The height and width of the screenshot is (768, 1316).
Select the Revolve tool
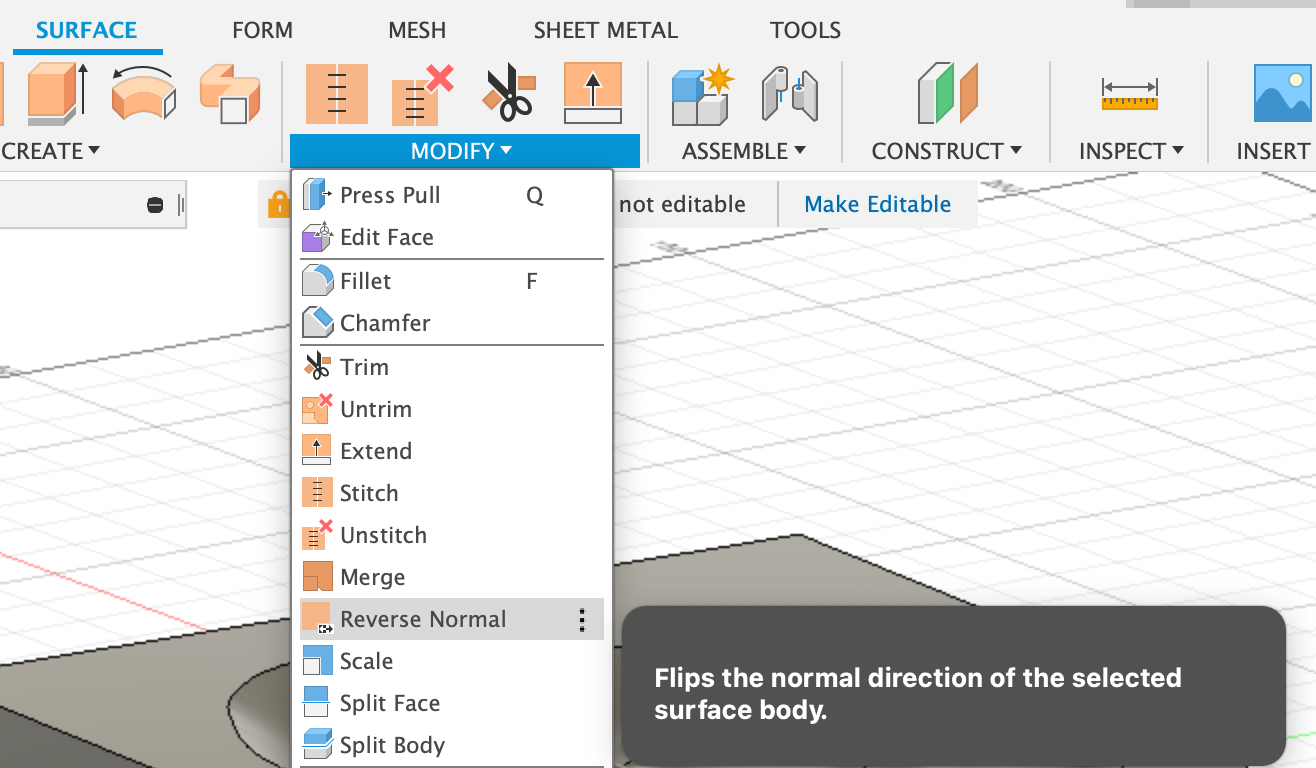[142, 92]
